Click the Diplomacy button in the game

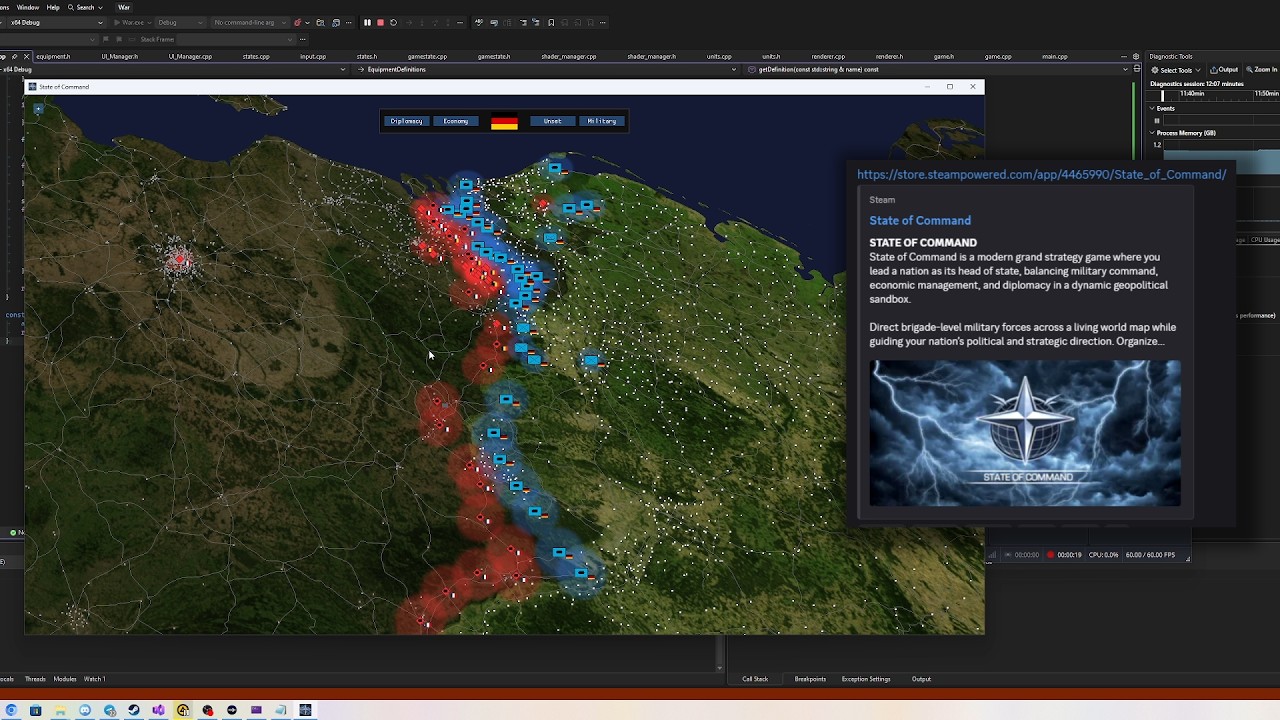406,121
